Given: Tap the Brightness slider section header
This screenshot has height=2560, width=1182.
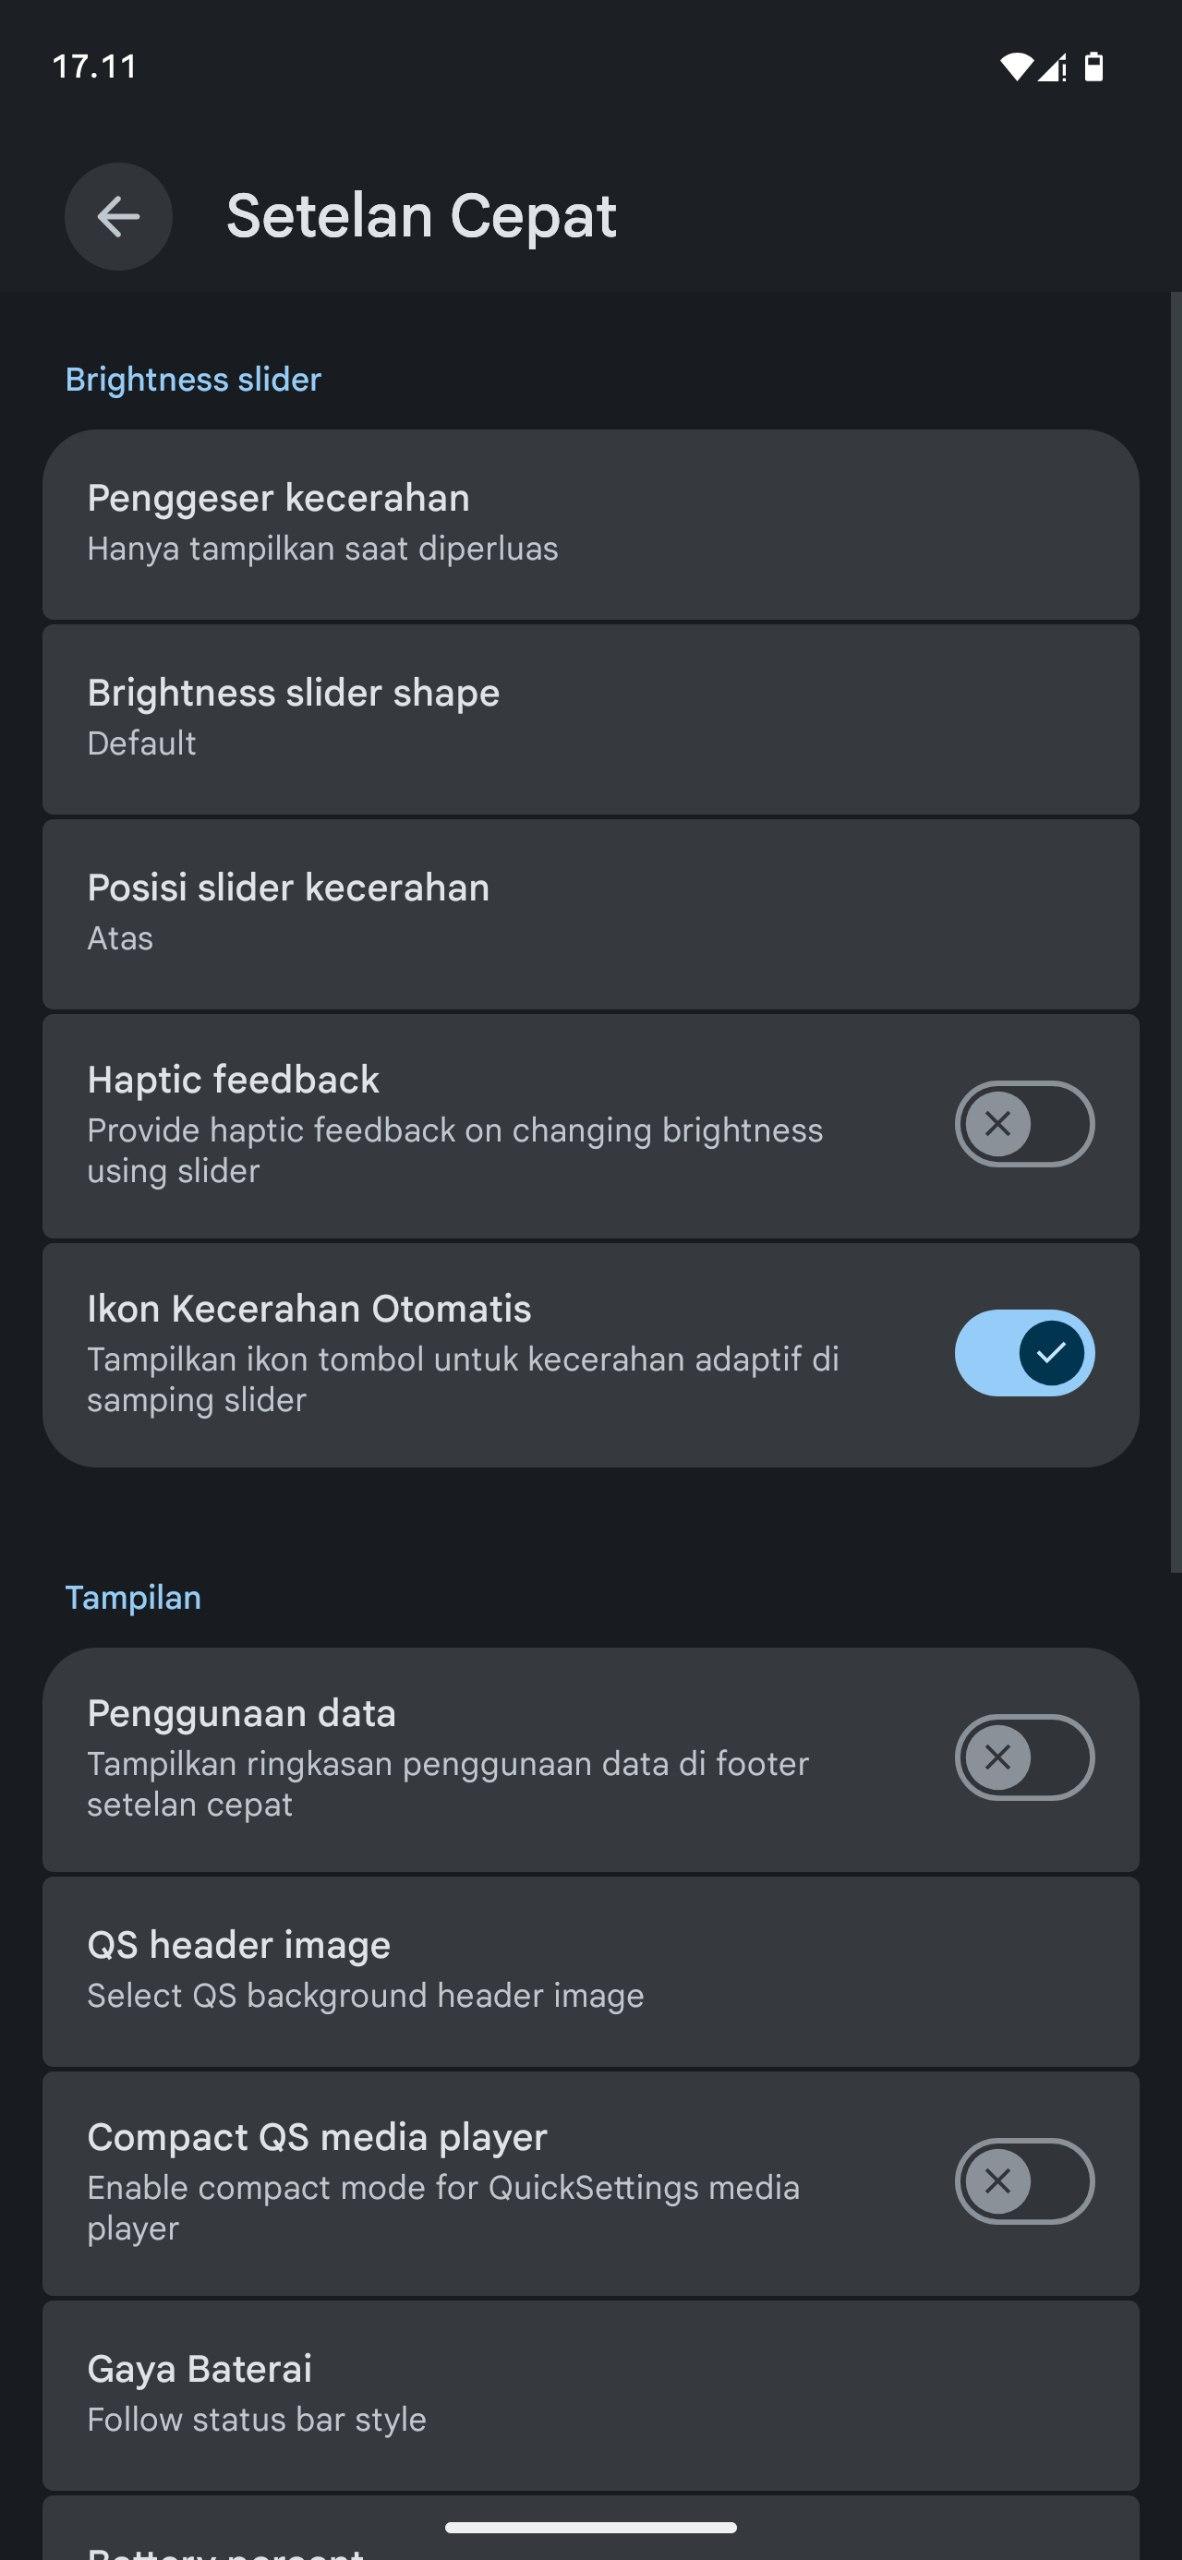Looking at the screenshot, I should pyautogui.click(x=193, y=380).
